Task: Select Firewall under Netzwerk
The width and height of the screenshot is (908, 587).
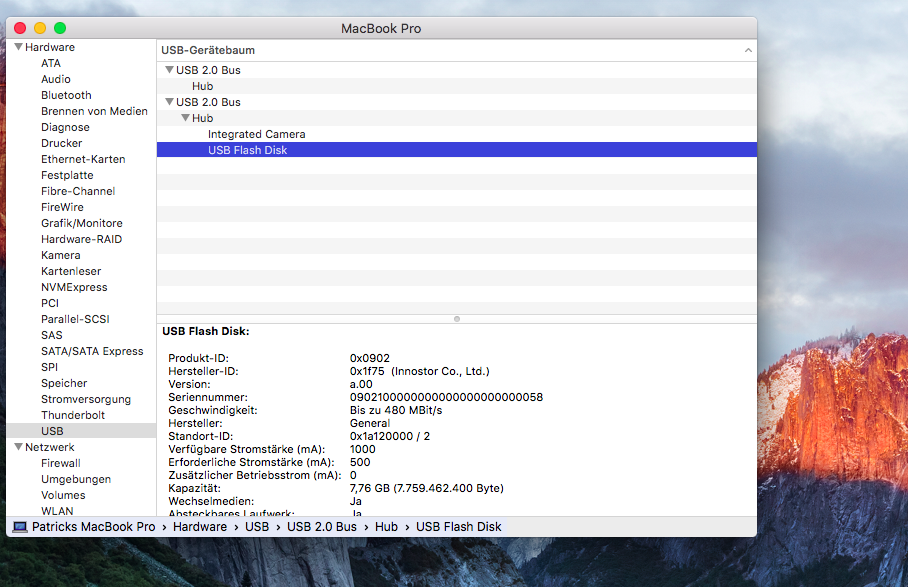Action: tap(61, 463)
